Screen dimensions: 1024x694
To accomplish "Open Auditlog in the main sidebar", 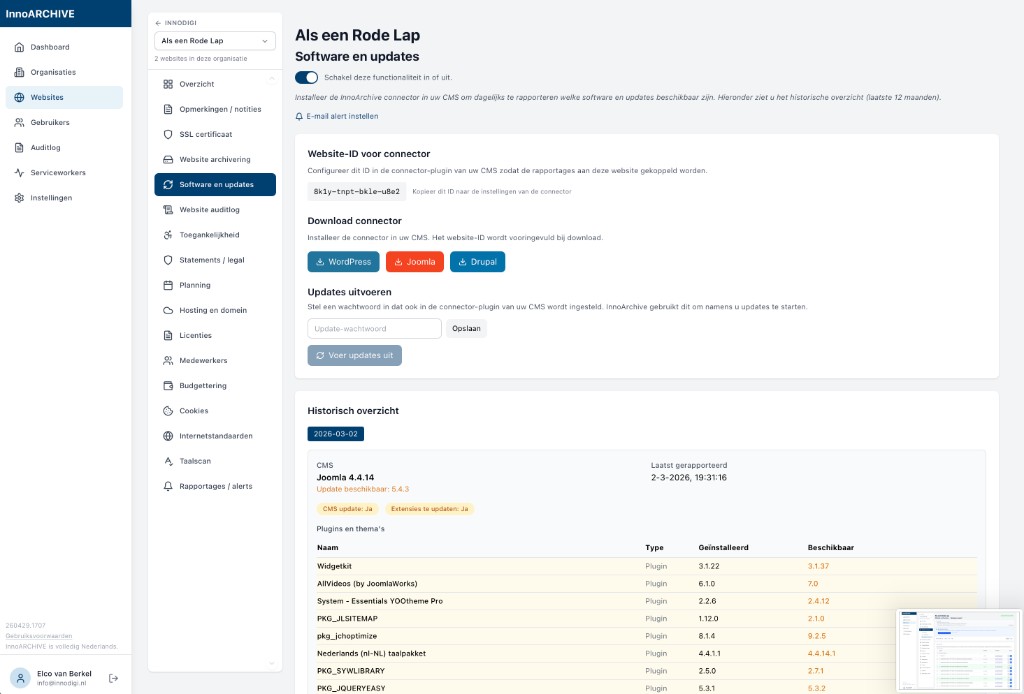I will [x=45, y=148].
